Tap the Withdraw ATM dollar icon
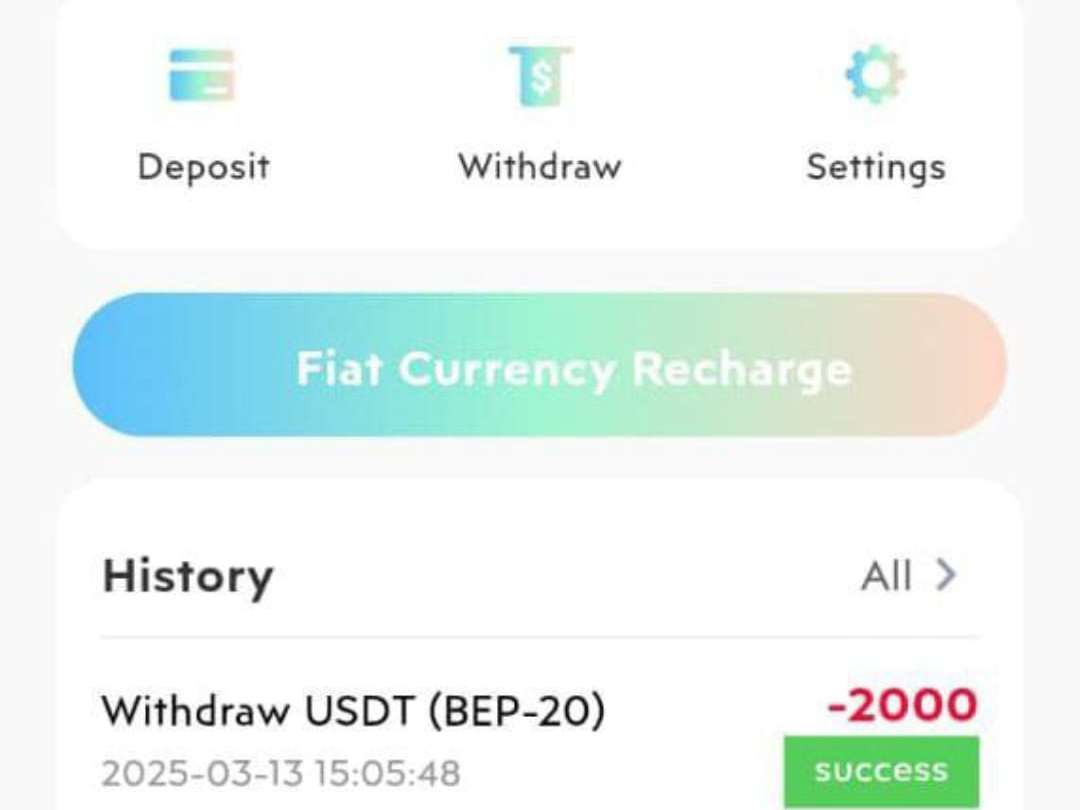The width and height of the screenshot is (1080, 810). point(541,76)
